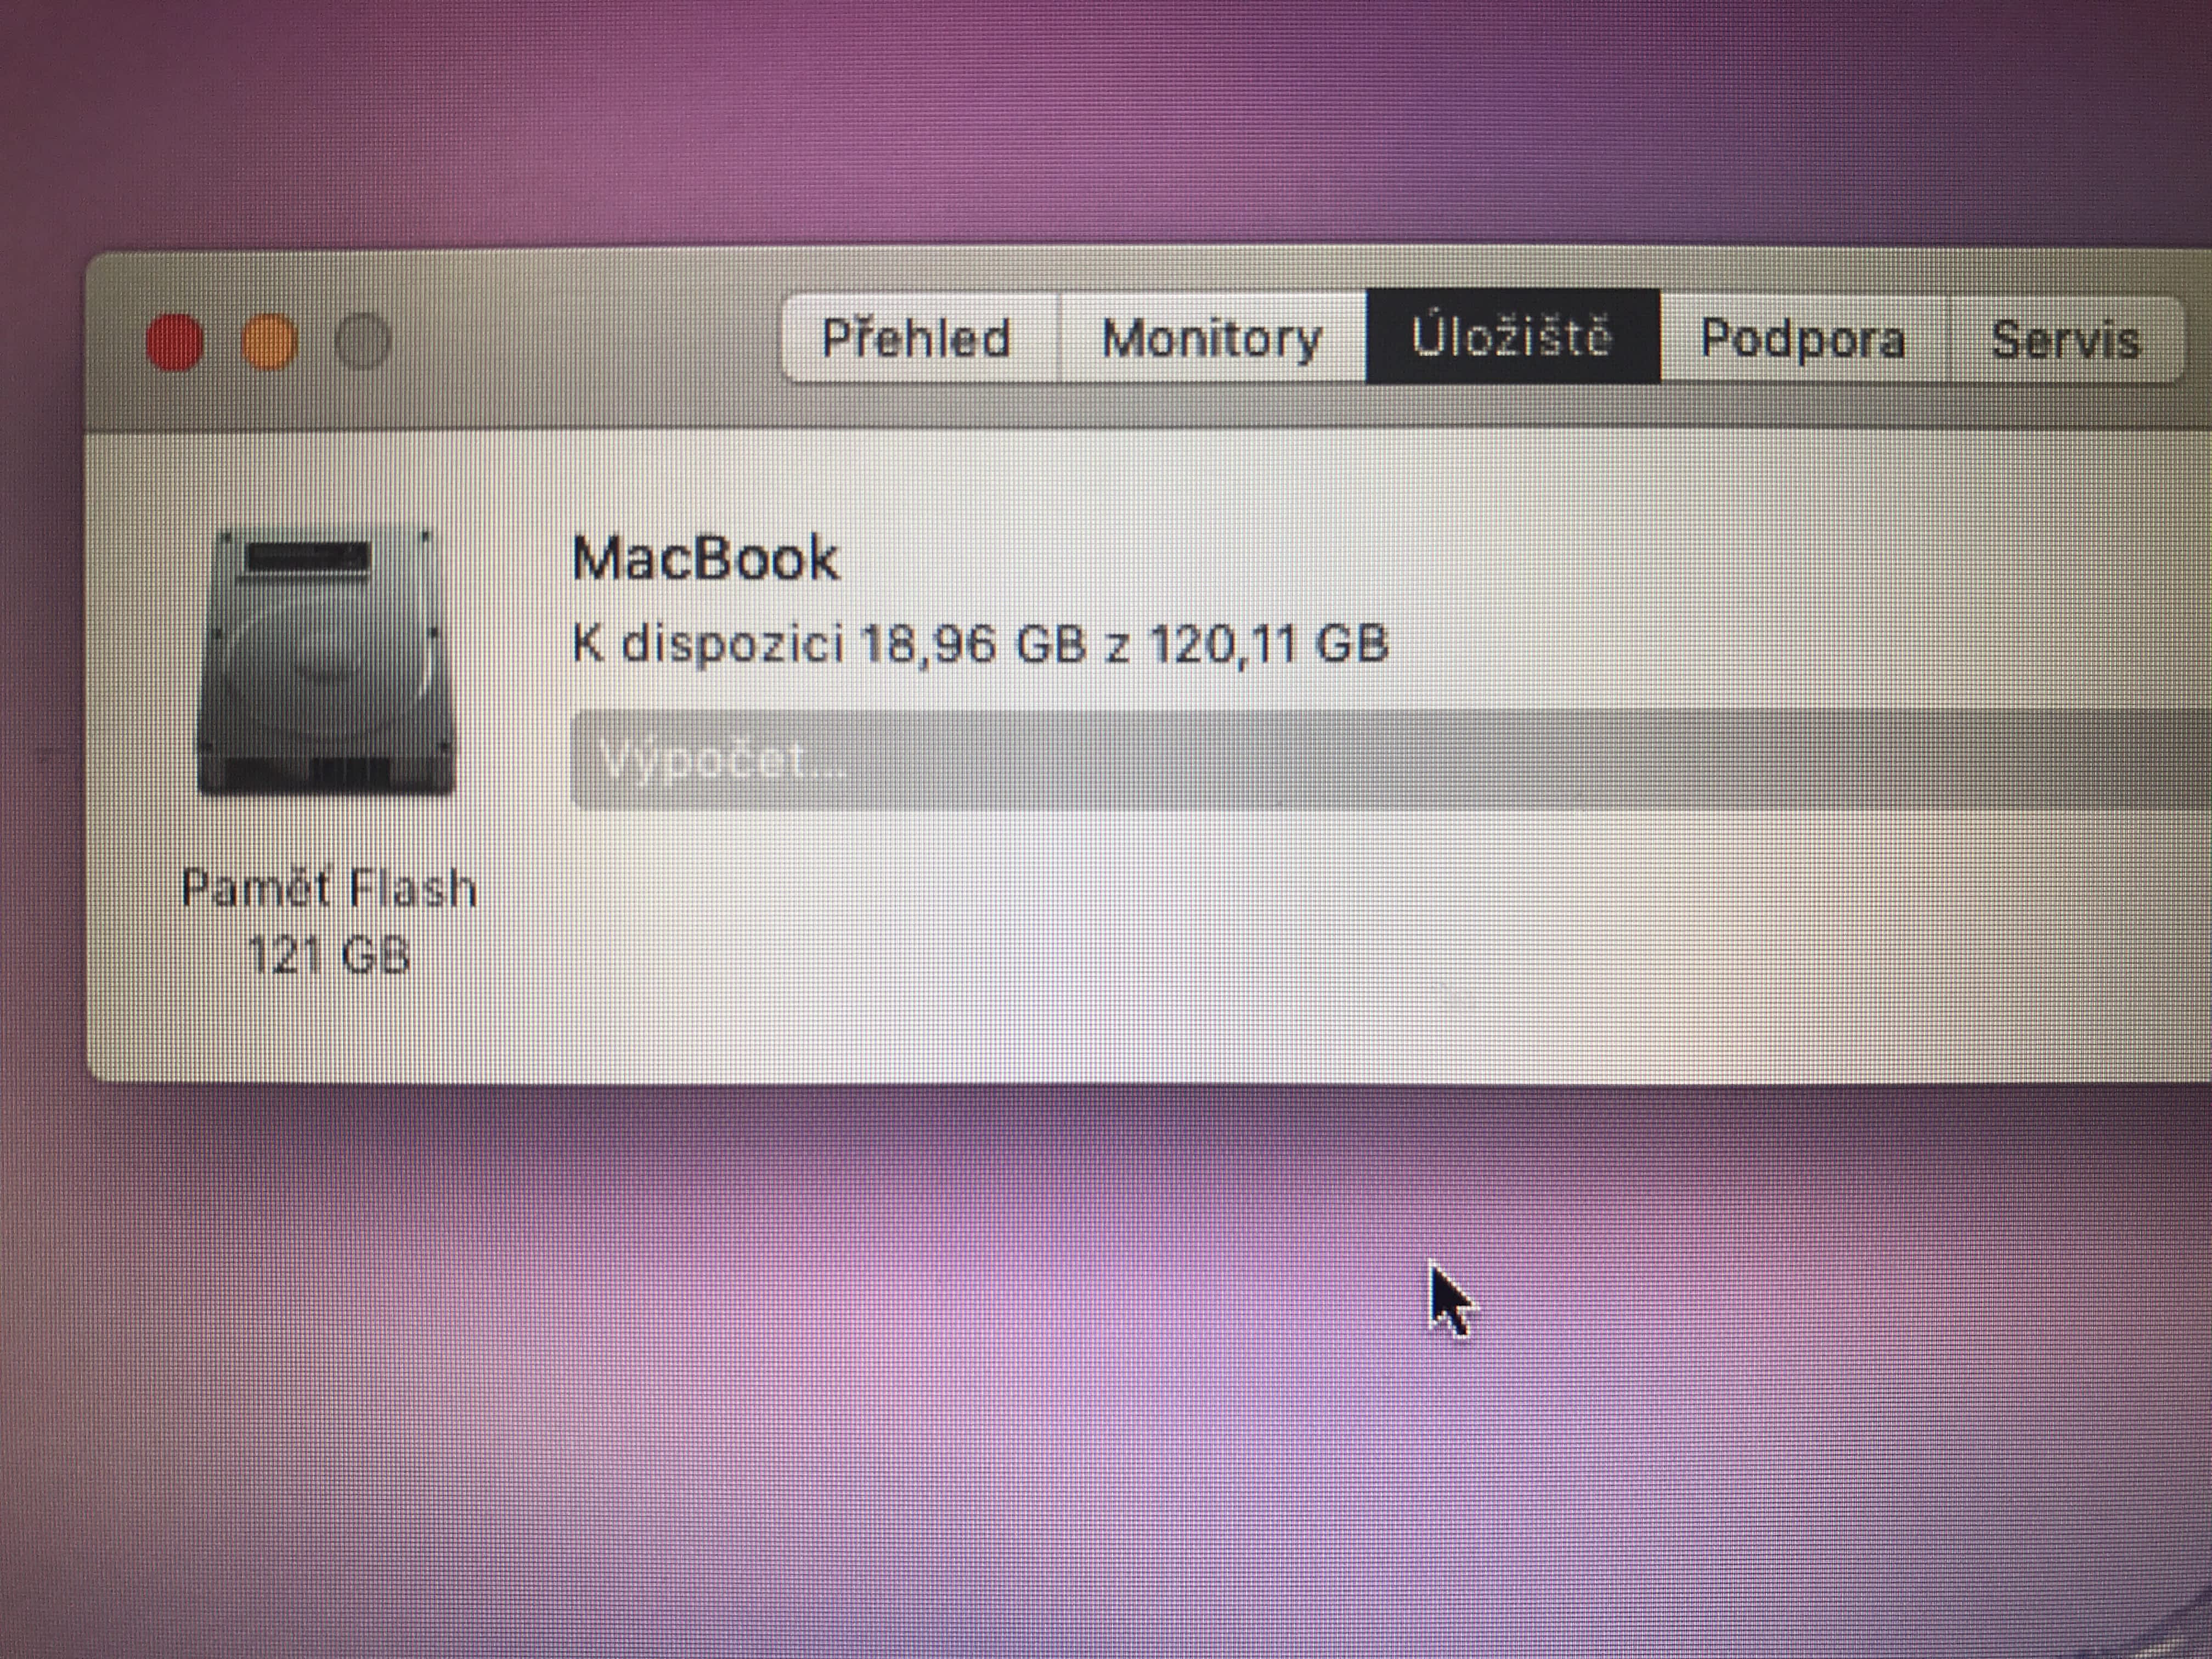Open the Servis tab
Image resolution: width=2212 pixels, height=1659 pixels.
(x=2066, y=339)
